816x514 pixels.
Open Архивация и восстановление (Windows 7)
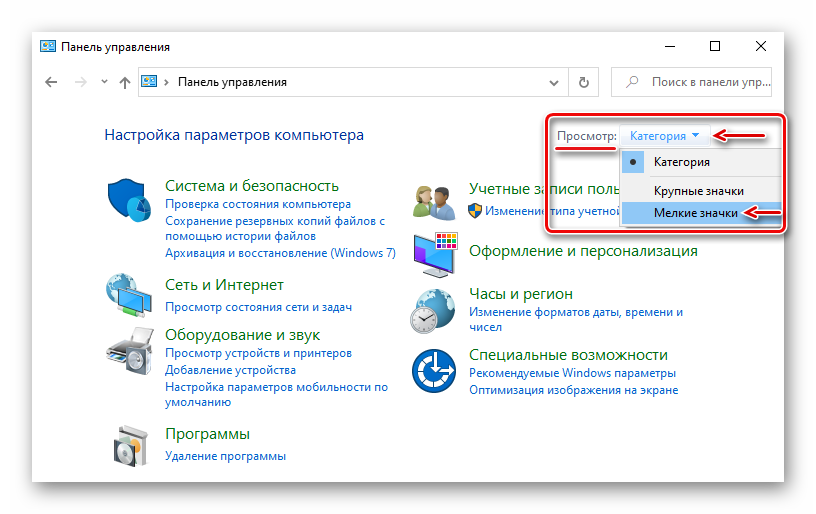(x=280, y=253)
